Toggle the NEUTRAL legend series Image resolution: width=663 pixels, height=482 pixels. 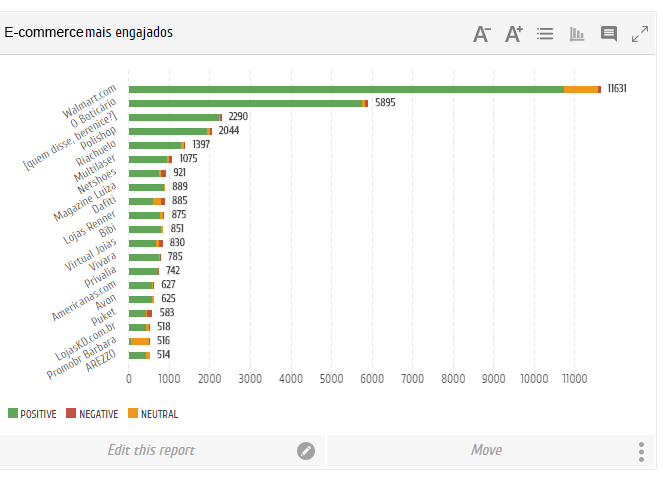click(x=153, y=414)
